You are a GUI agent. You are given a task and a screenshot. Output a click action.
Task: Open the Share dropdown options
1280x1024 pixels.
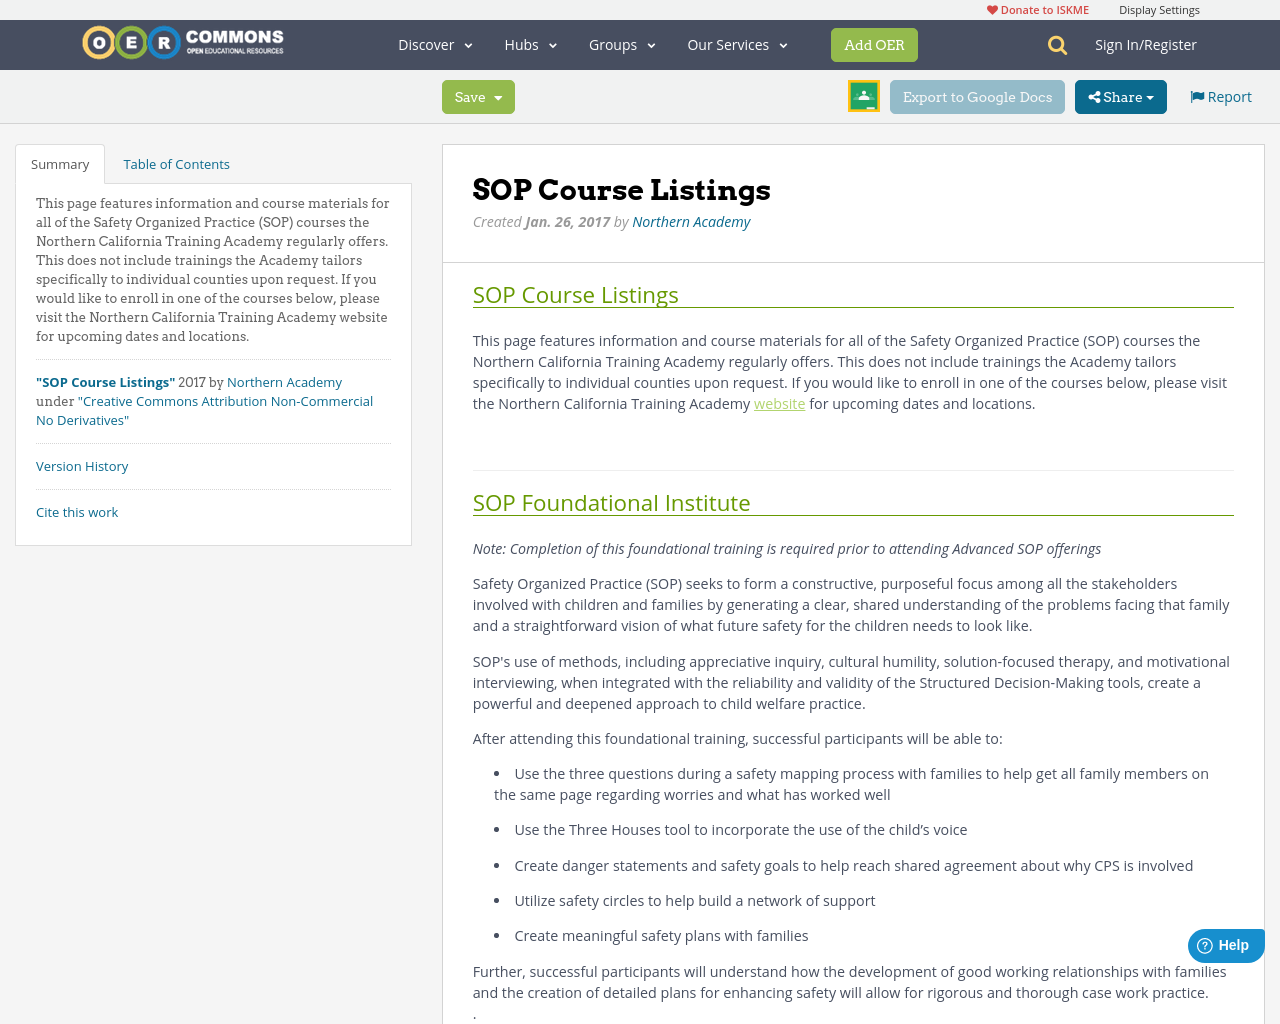[x=1120, y=95]
